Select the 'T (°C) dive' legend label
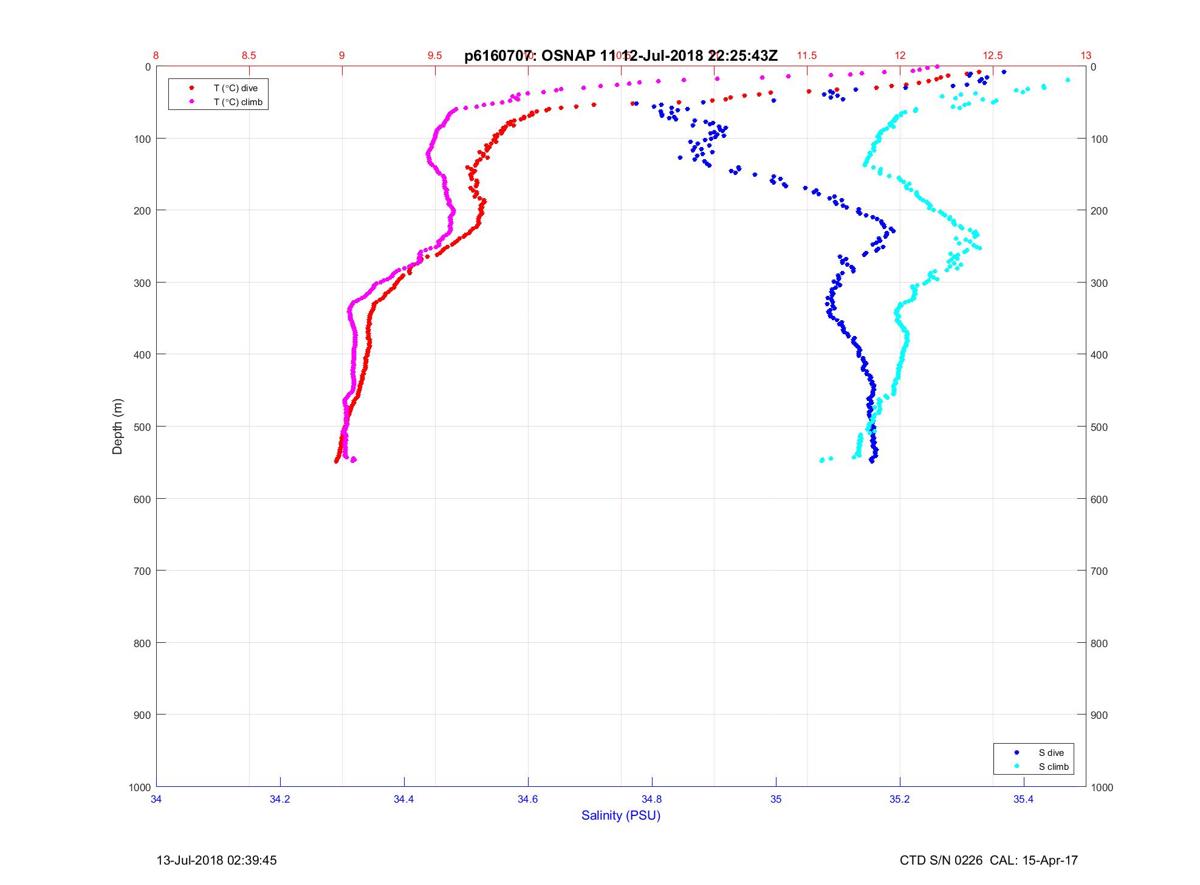Image resolution: width=1200 pixels, height=885 pixels. [x=236, y=88]
